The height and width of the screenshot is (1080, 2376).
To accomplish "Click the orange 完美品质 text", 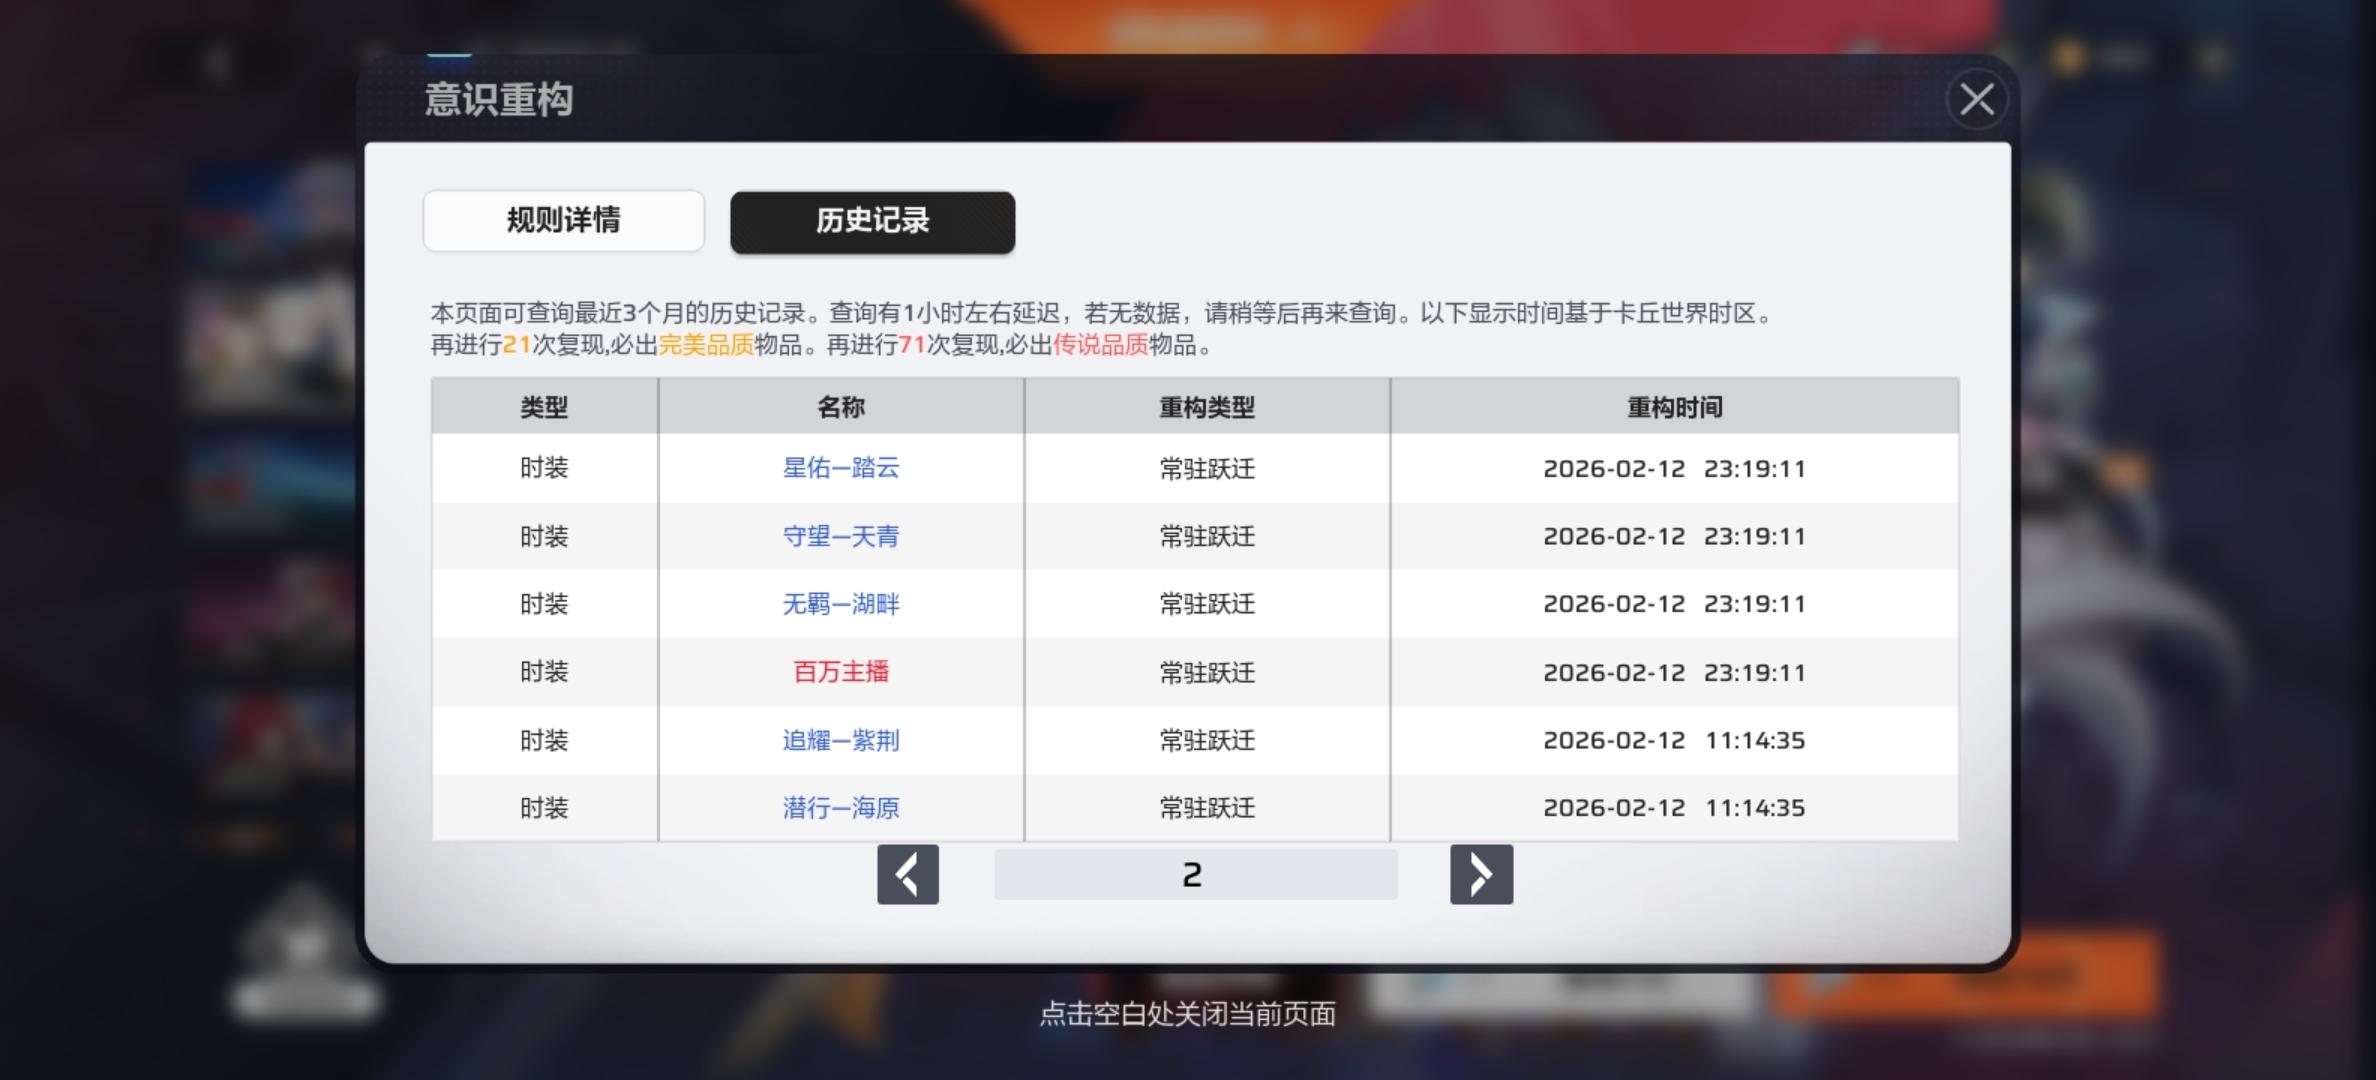I will [706, 345].
